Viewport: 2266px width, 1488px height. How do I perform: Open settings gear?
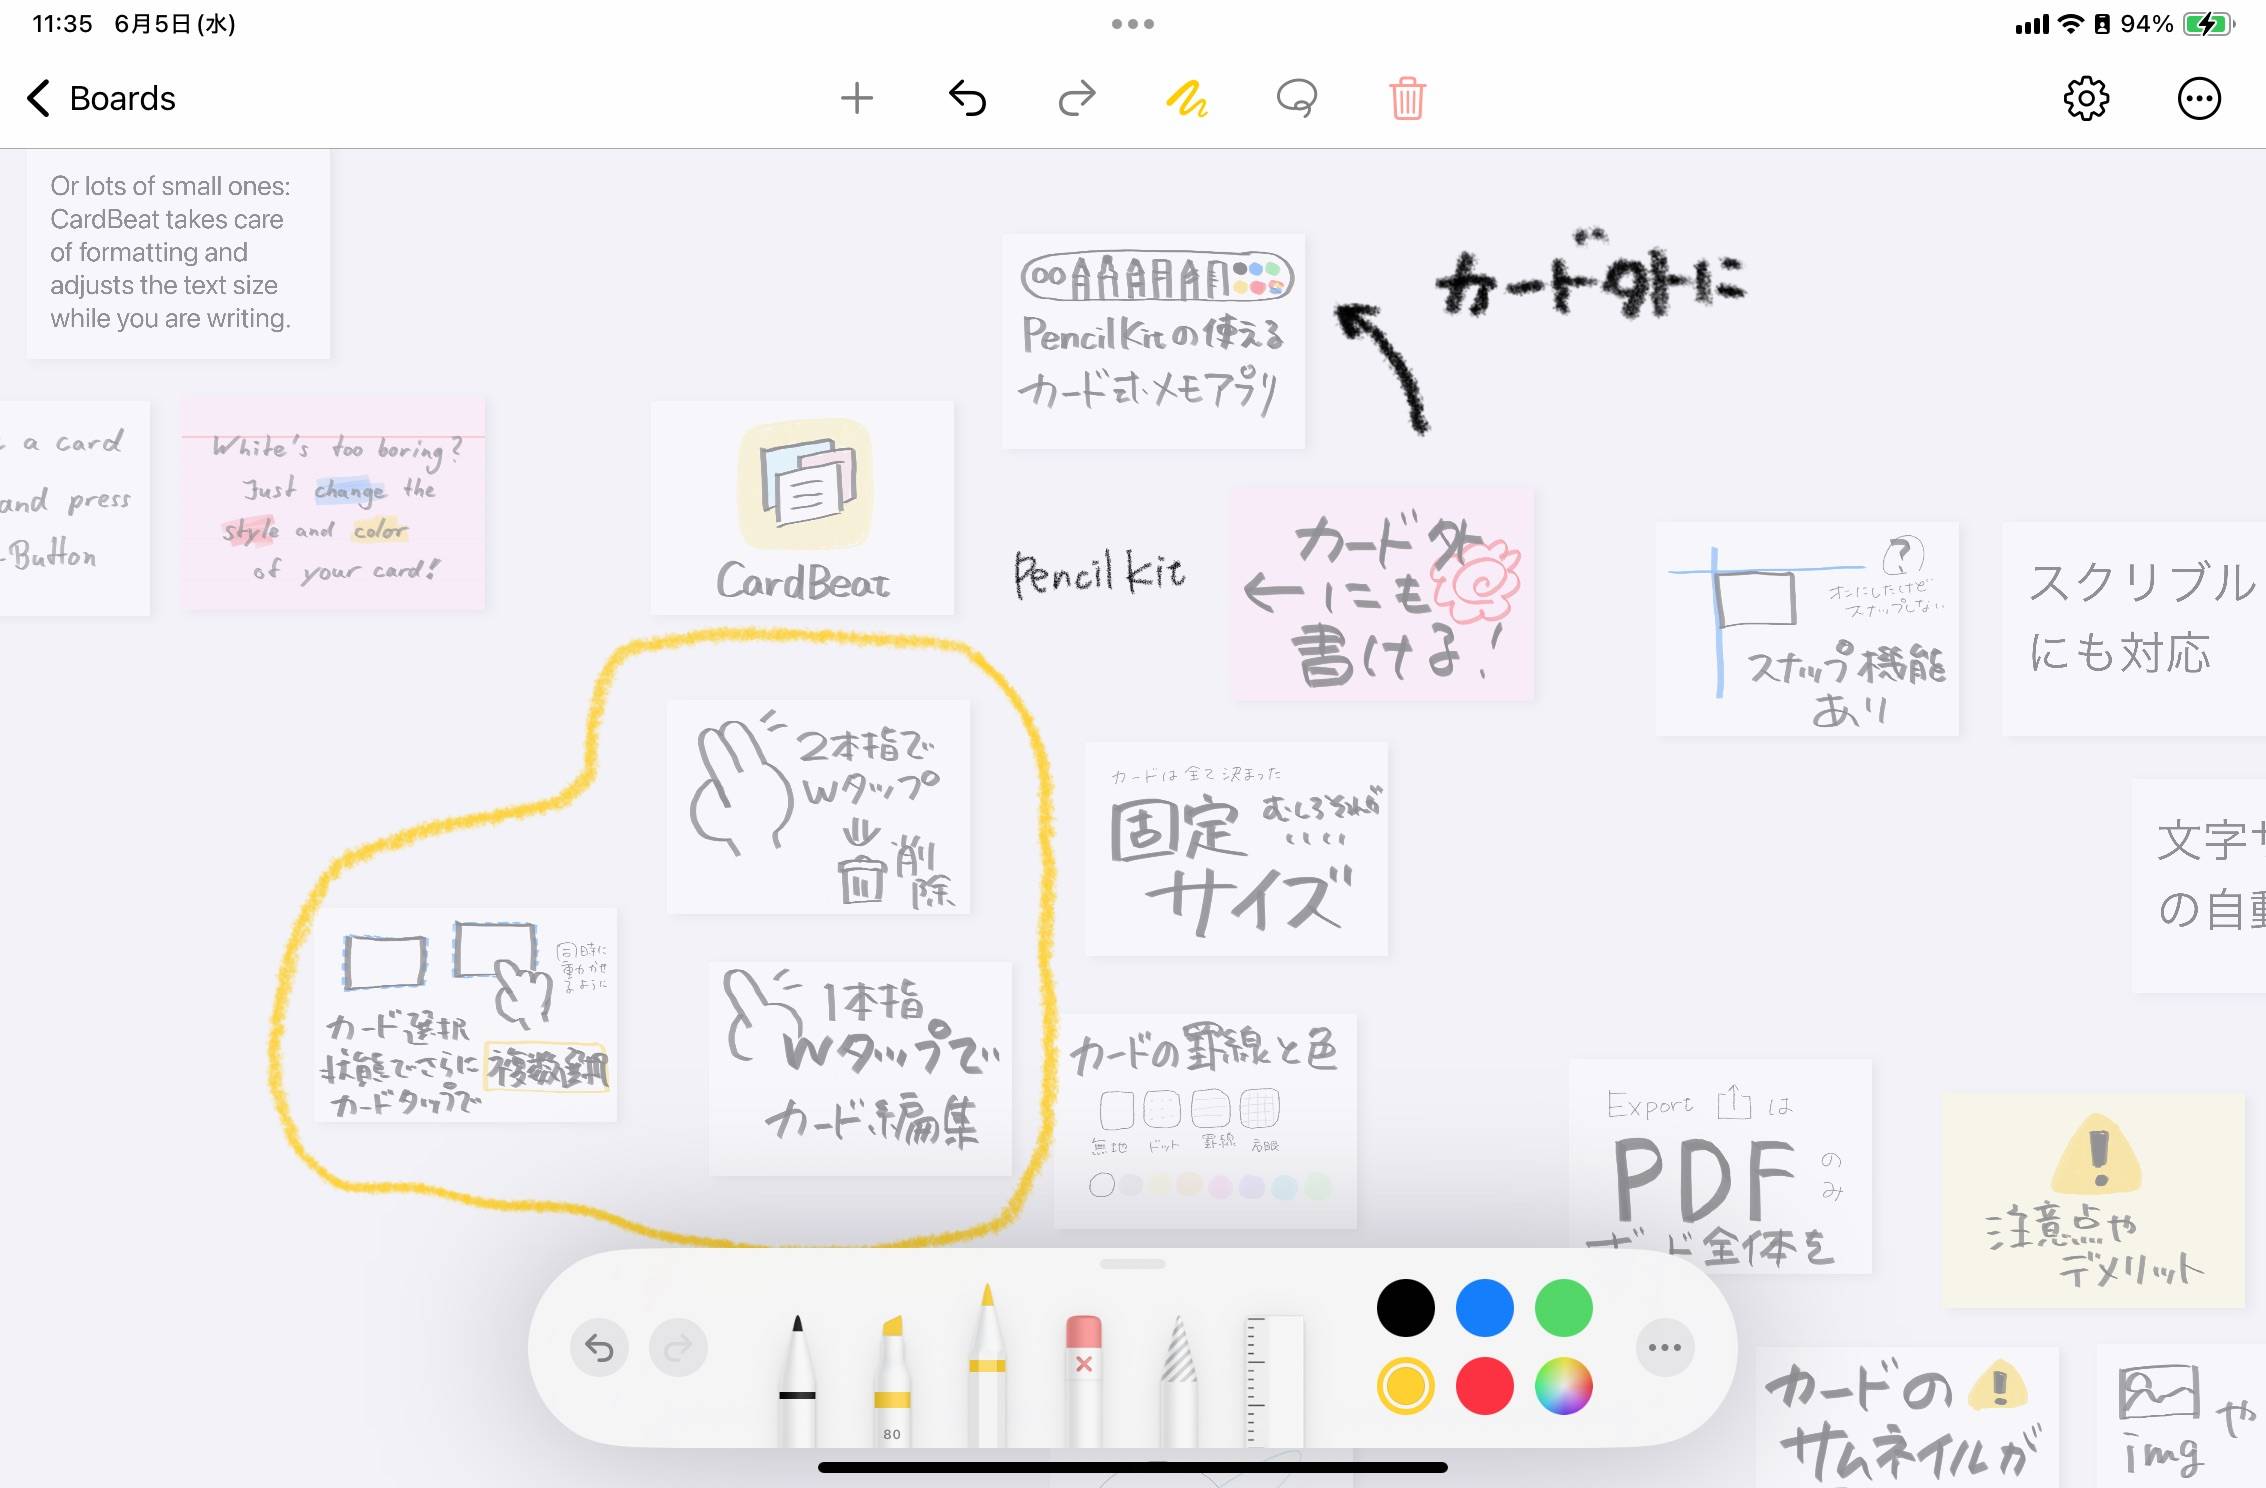coord(2086,98)
